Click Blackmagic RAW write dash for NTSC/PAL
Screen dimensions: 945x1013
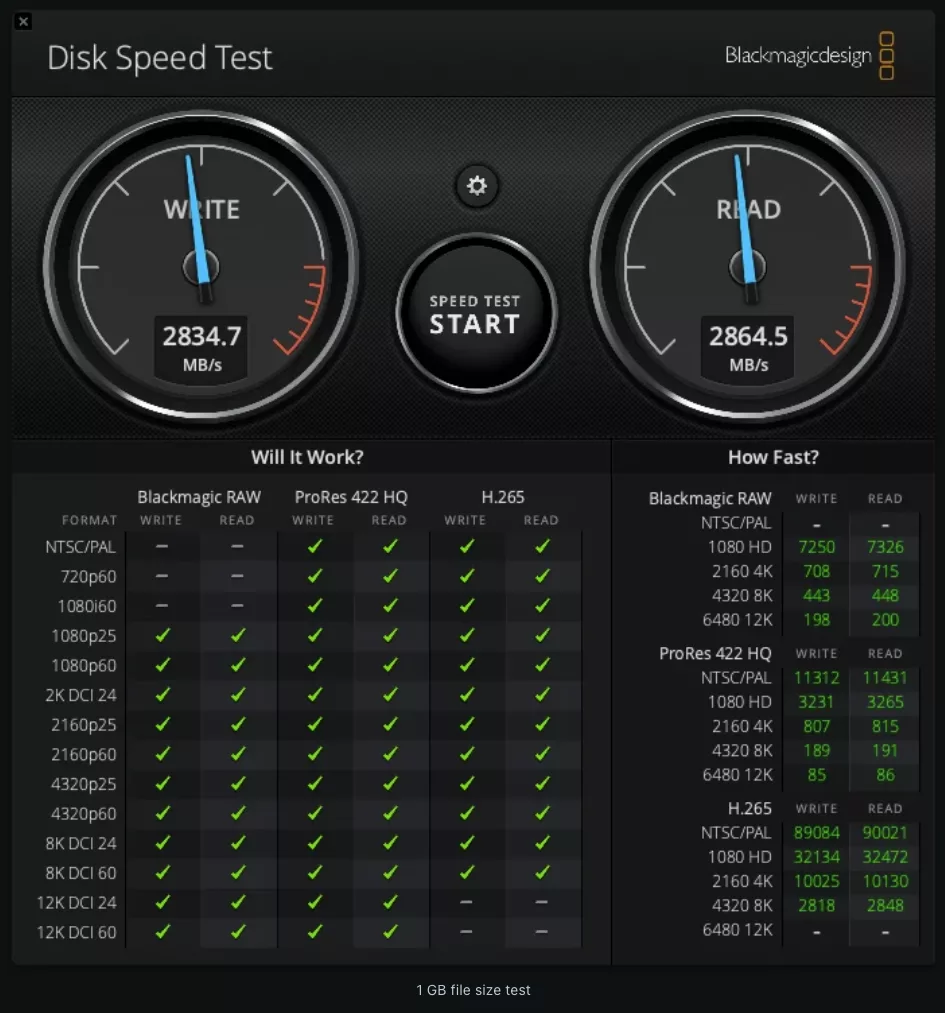tap(162, 547)
